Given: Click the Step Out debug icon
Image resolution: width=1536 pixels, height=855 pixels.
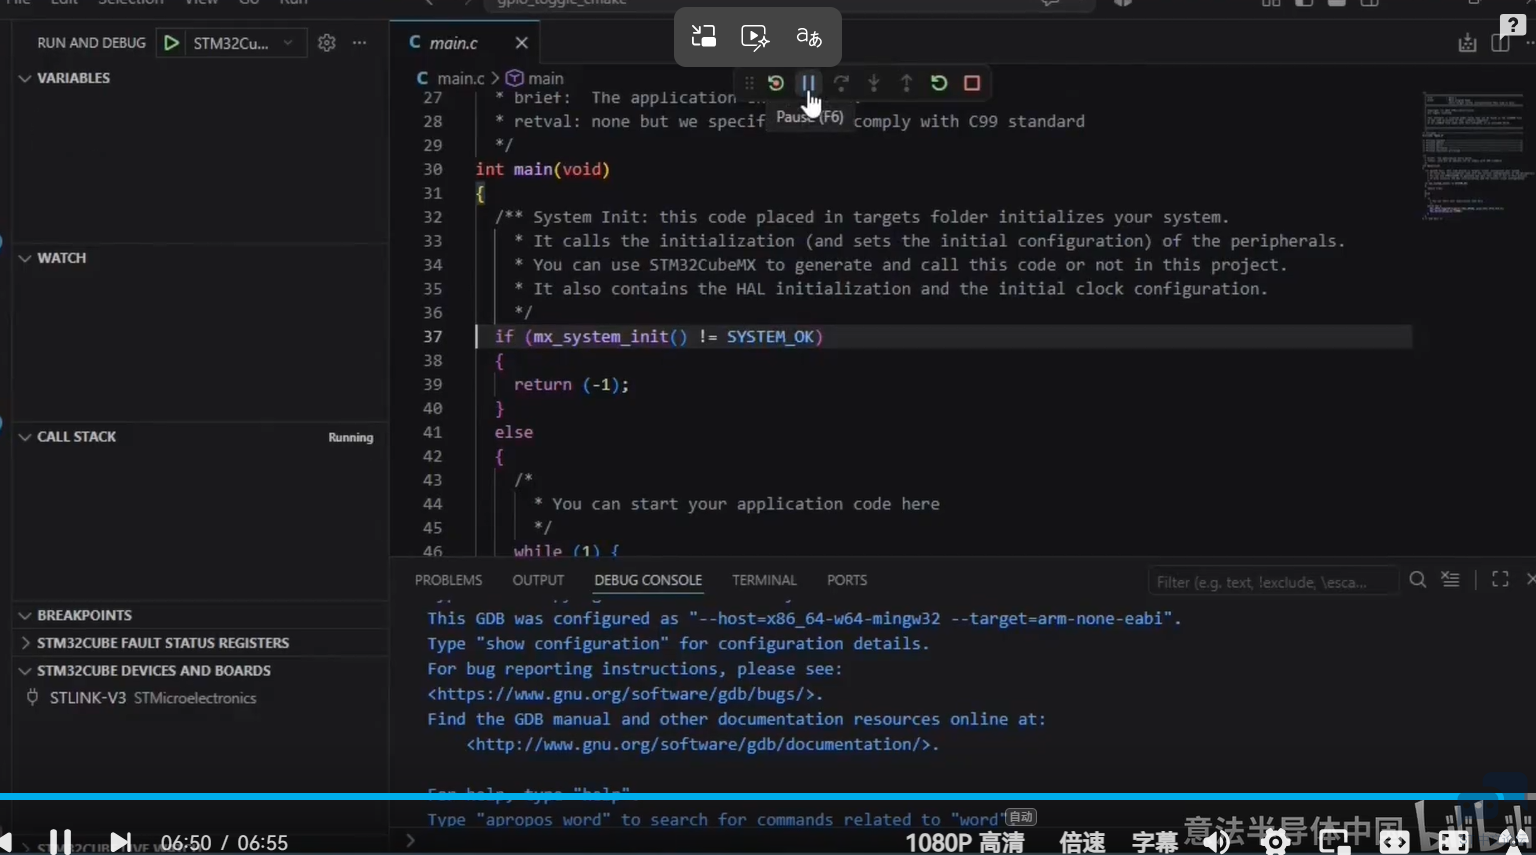Looking at the screenshot, I should click(906, 83).
